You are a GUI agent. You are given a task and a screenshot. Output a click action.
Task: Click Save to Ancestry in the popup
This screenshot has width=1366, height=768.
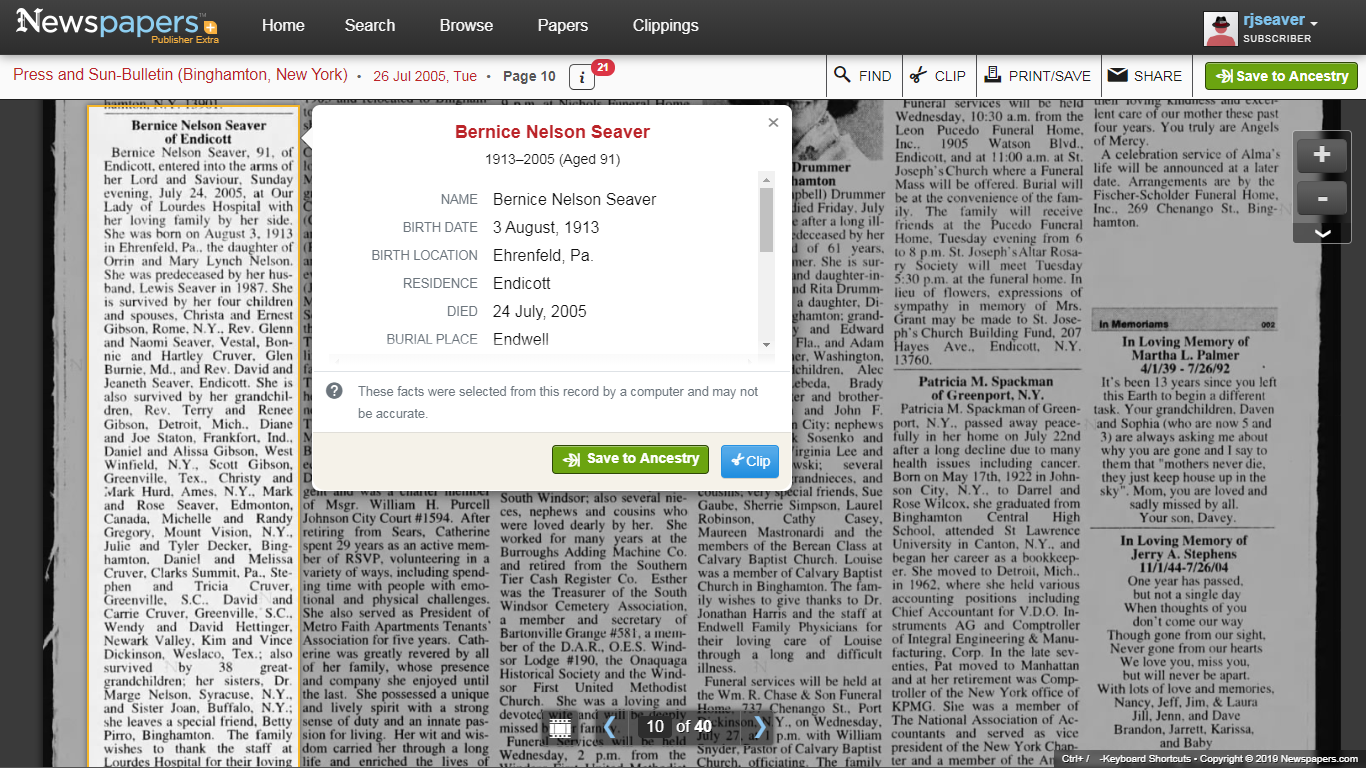tap(630, 459)
